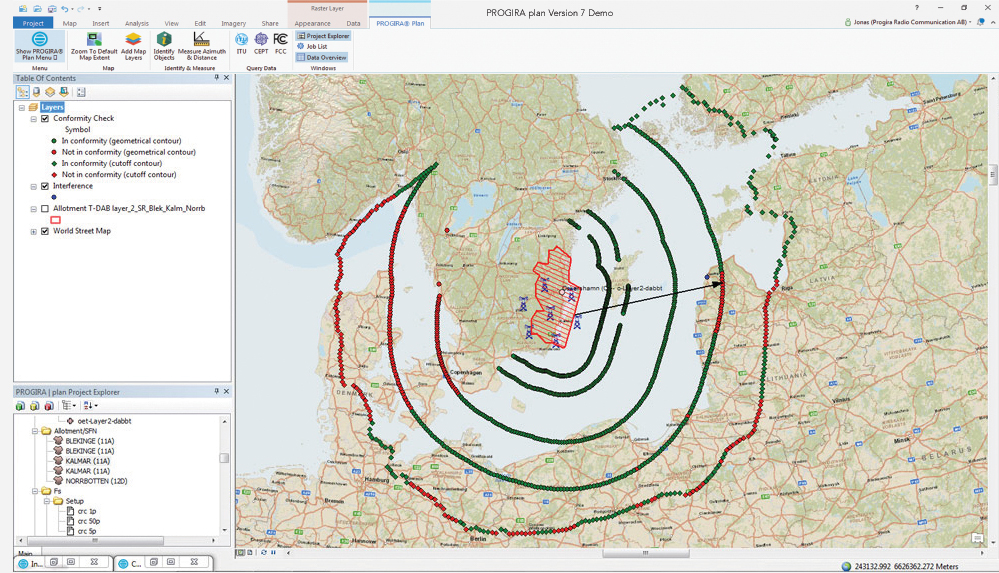Select the crc 50p item
Screen dimensions: 999x573
coord(87,521)
